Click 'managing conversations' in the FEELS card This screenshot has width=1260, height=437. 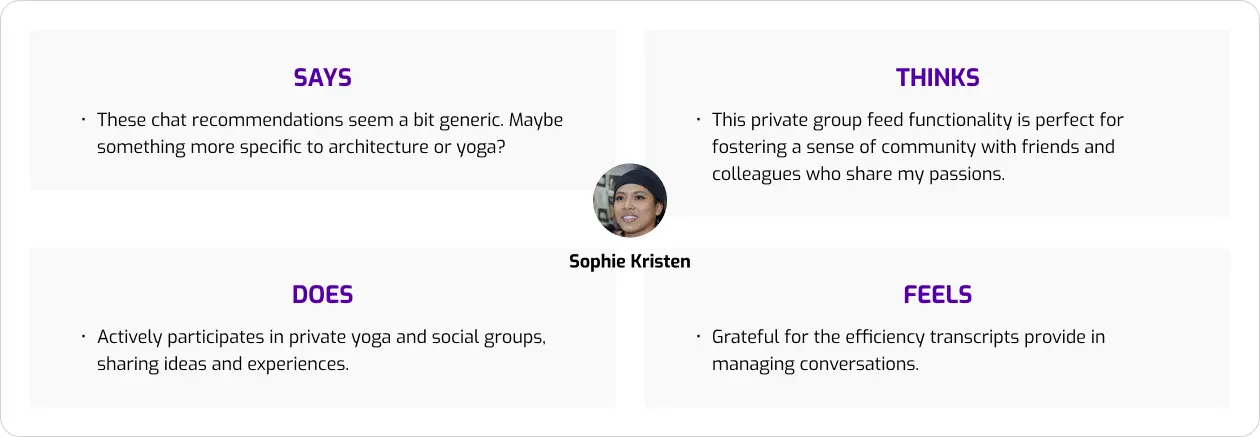click(x=815, y=364)
